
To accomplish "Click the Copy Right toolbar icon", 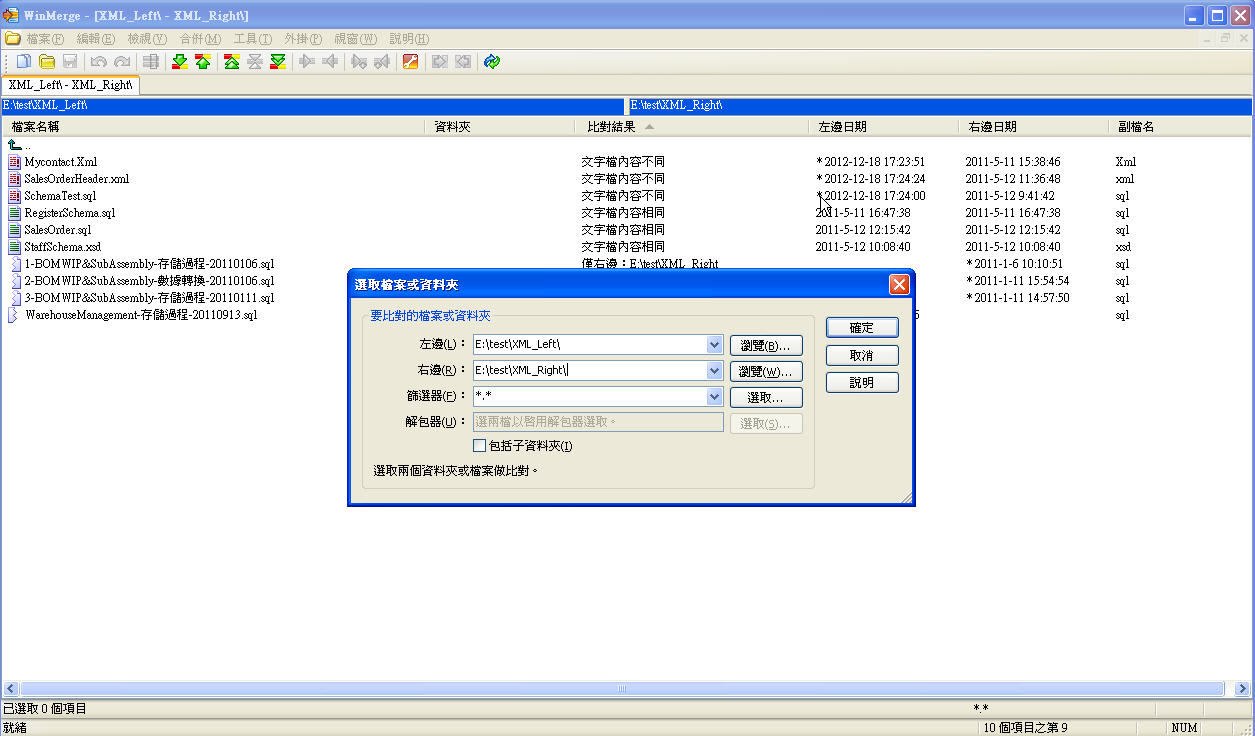I will click(307, 62).
